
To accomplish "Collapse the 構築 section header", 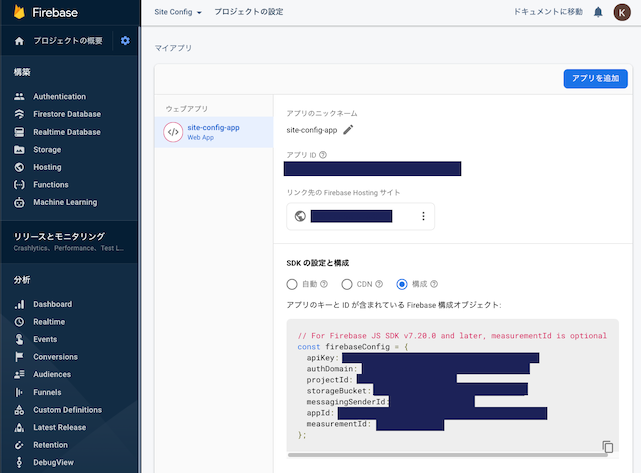I will (22, 72).
